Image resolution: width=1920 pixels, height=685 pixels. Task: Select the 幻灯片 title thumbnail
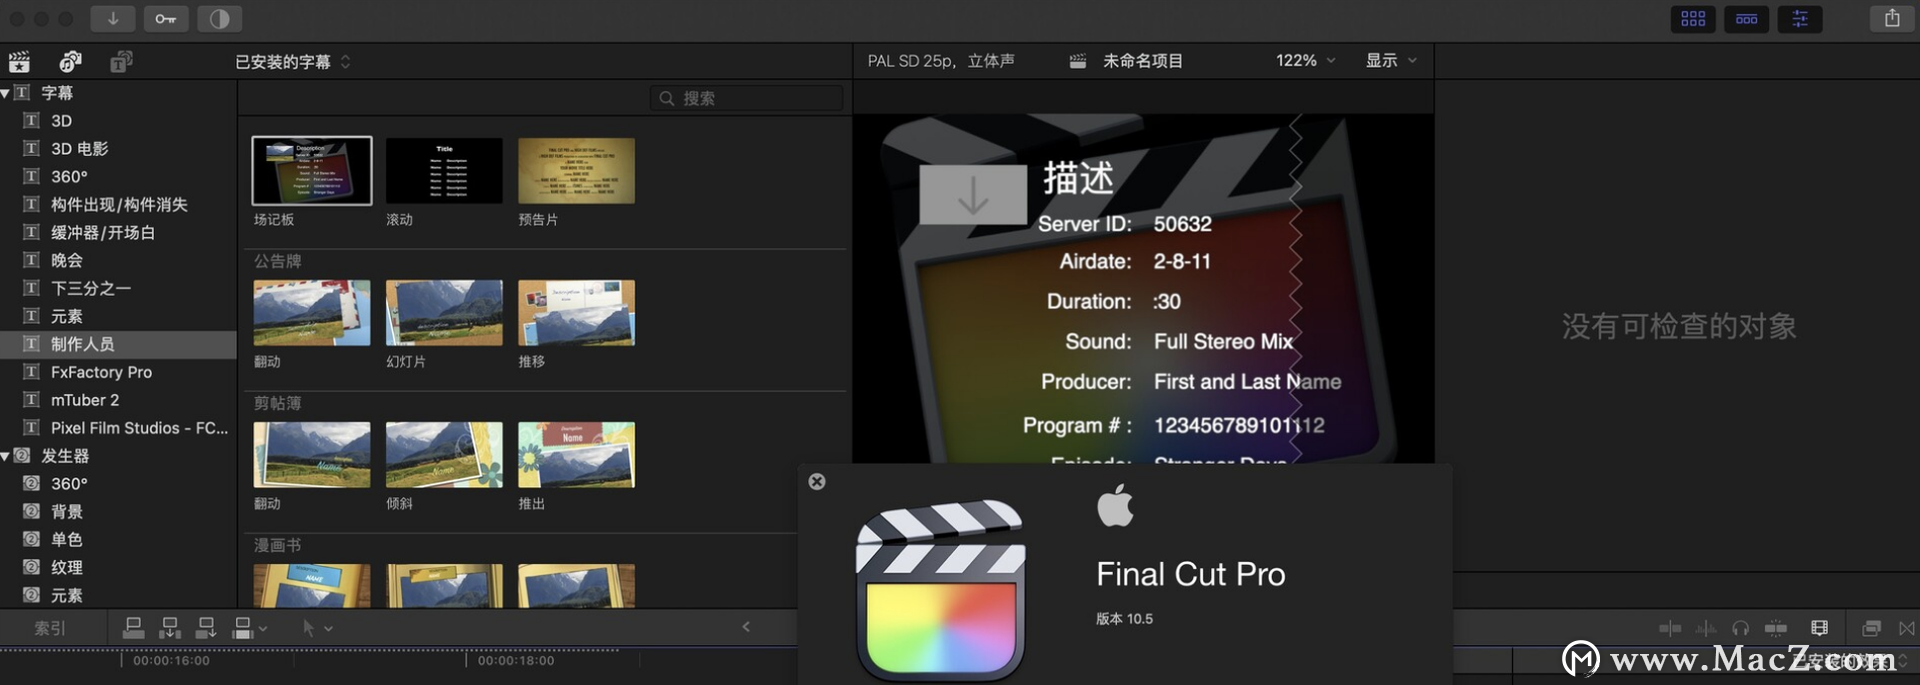(x=444, y=313)
